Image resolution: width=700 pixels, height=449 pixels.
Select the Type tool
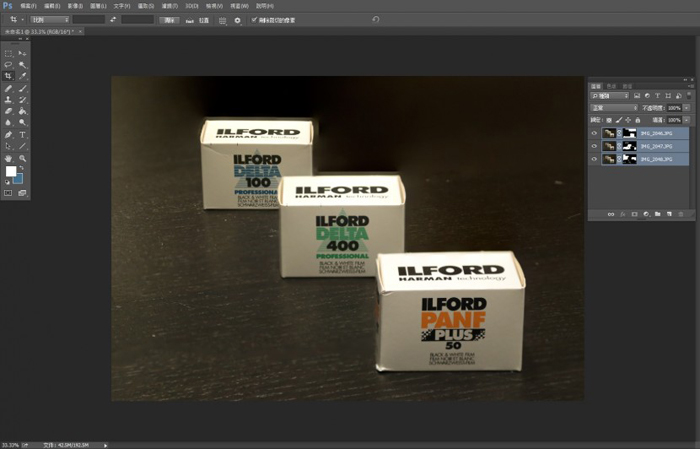click(22, 135)
